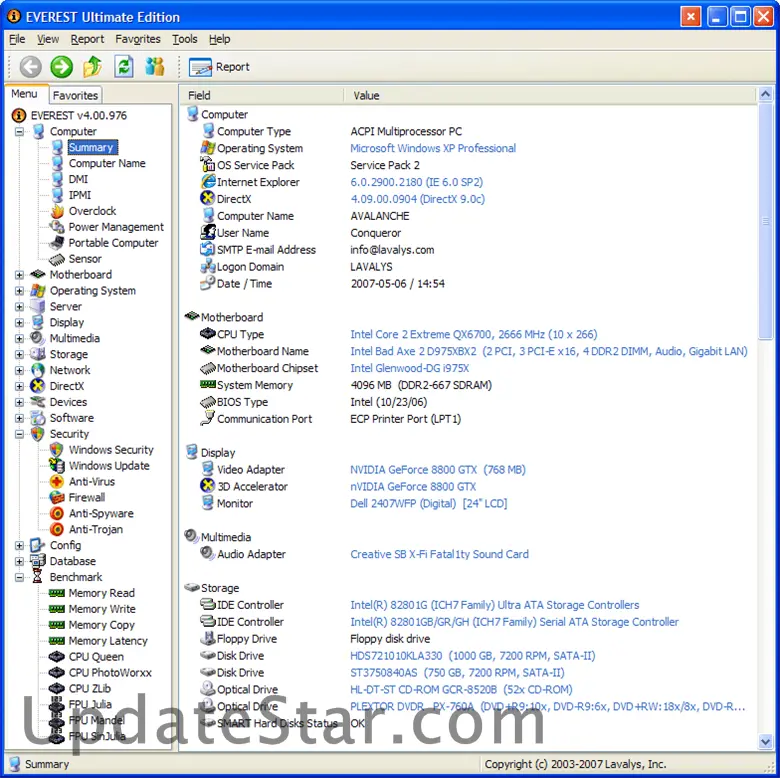Click the scrollbar down arrow
Viewport: 780px width, 778px height.
(x=766, y=742)
